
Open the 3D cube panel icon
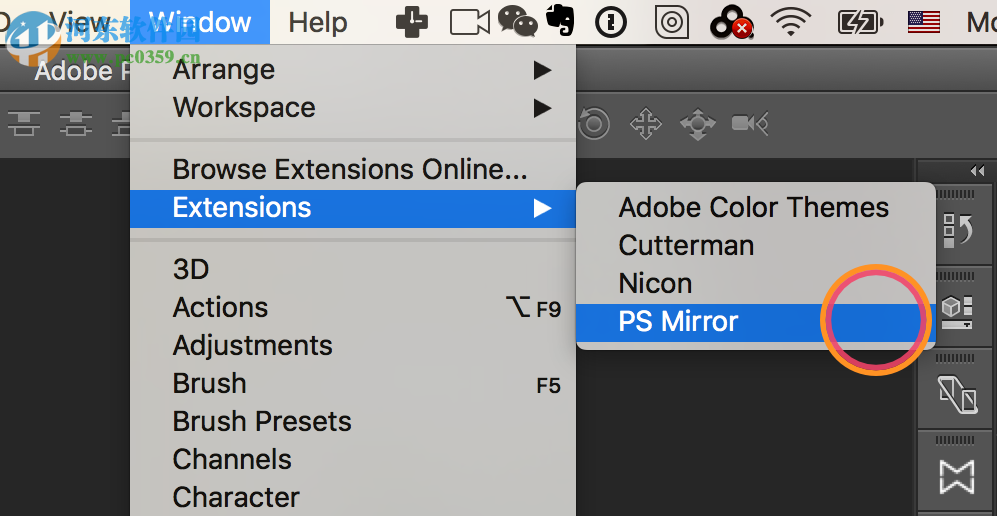tap(957, 312)
